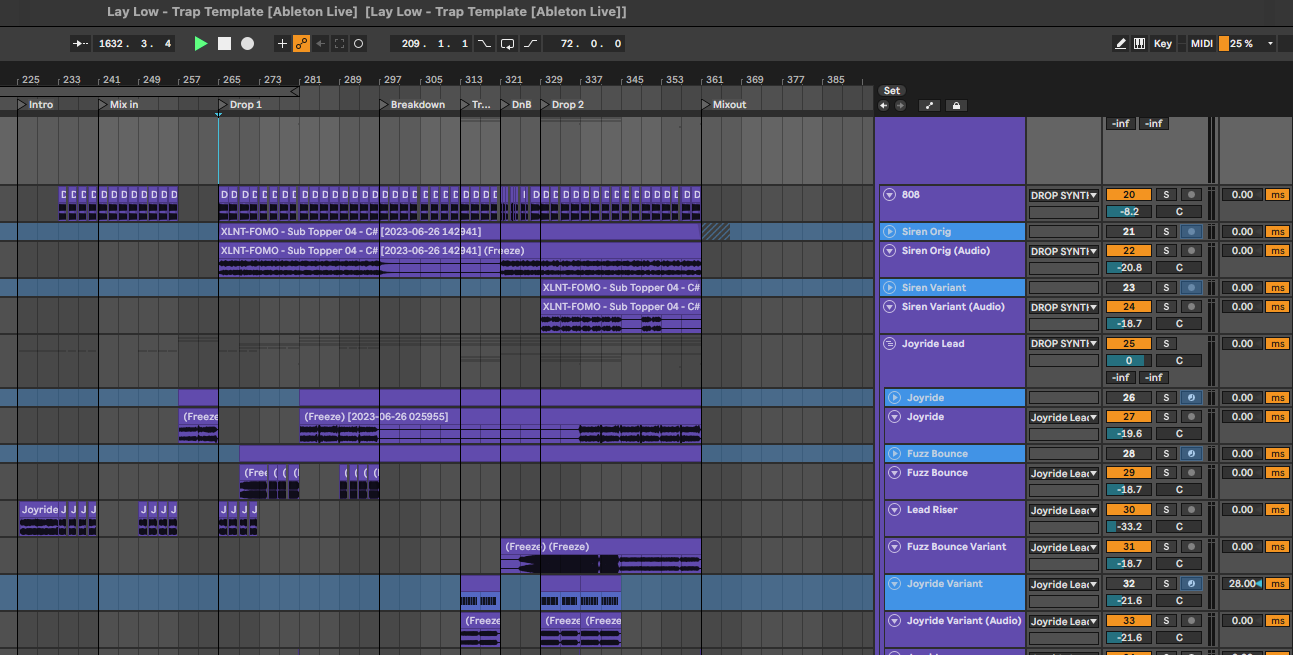The image size is (1293, 655).
Task: Collapse the 808 track
Action: pyautogui.click(x=889, y=195)
